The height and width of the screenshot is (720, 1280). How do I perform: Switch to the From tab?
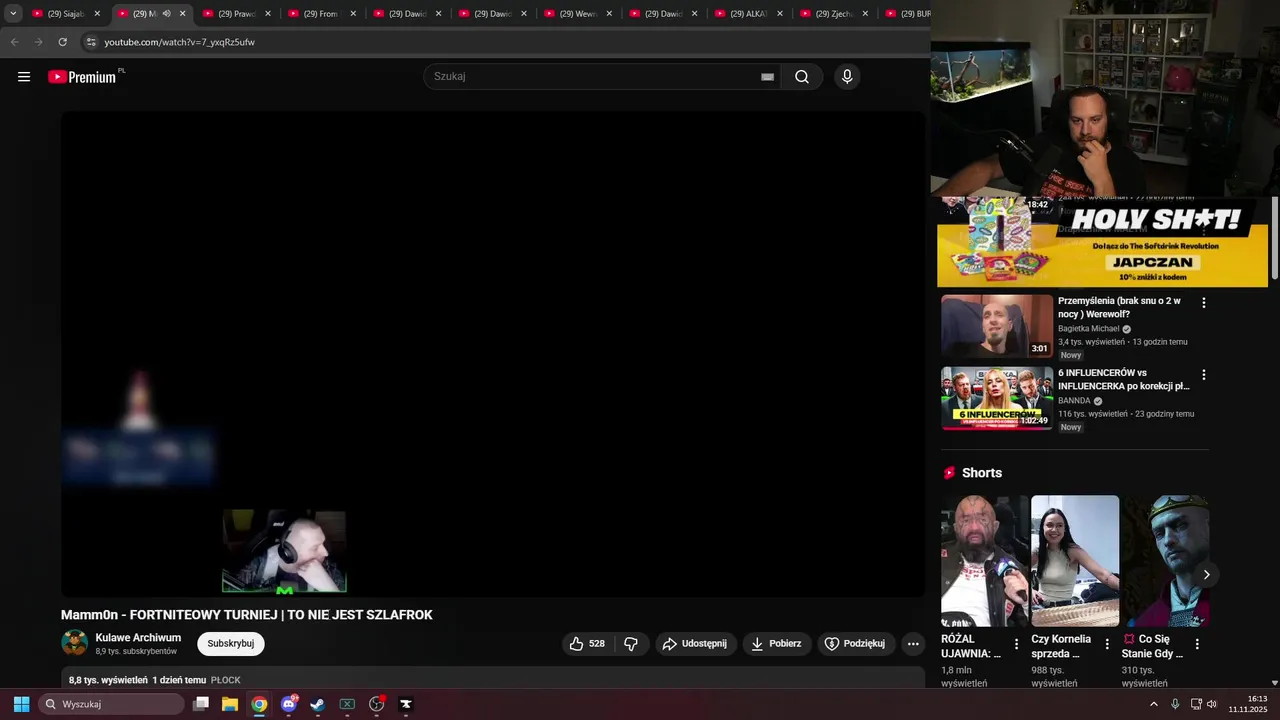click(x=322, y=14)
